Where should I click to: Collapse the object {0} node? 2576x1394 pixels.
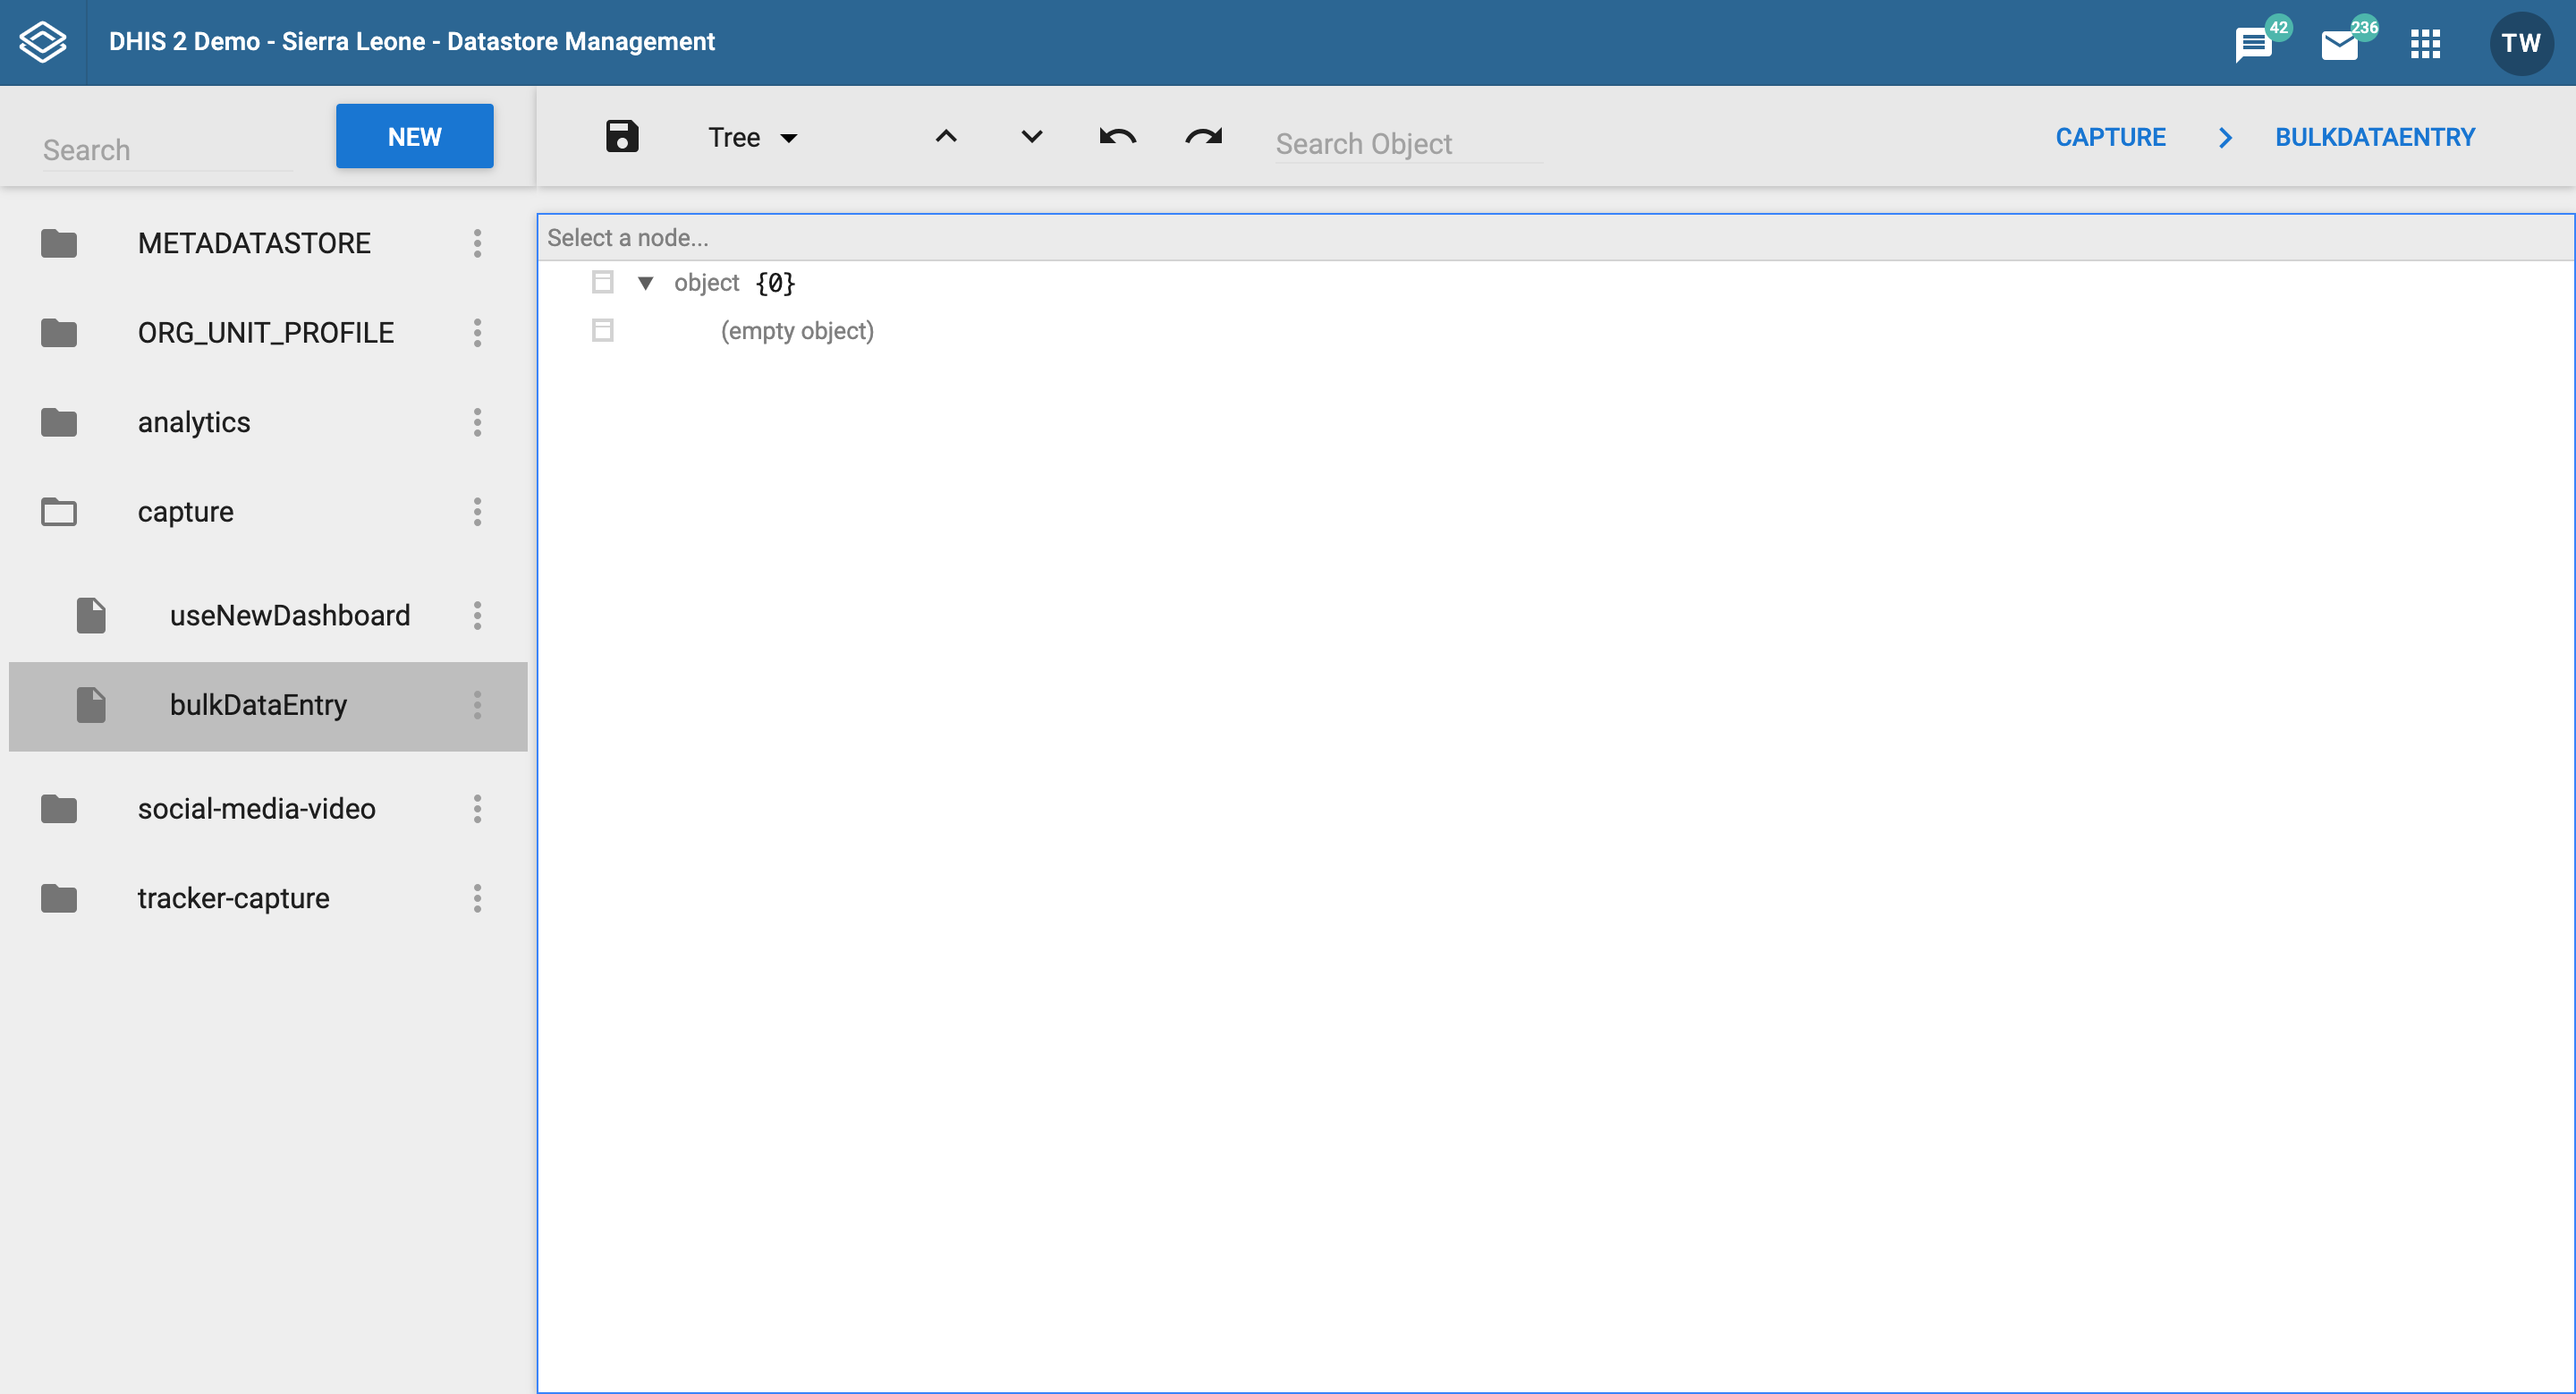coord(646,283)
